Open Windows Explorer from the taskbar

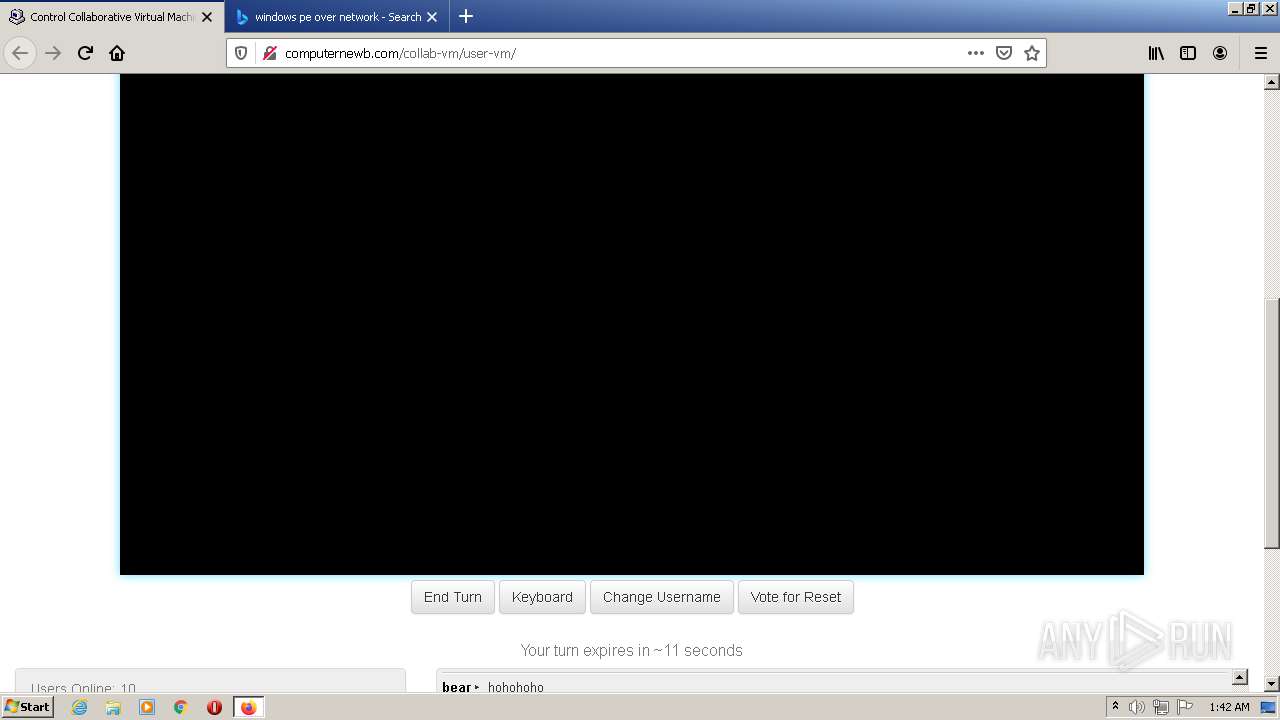113,707
